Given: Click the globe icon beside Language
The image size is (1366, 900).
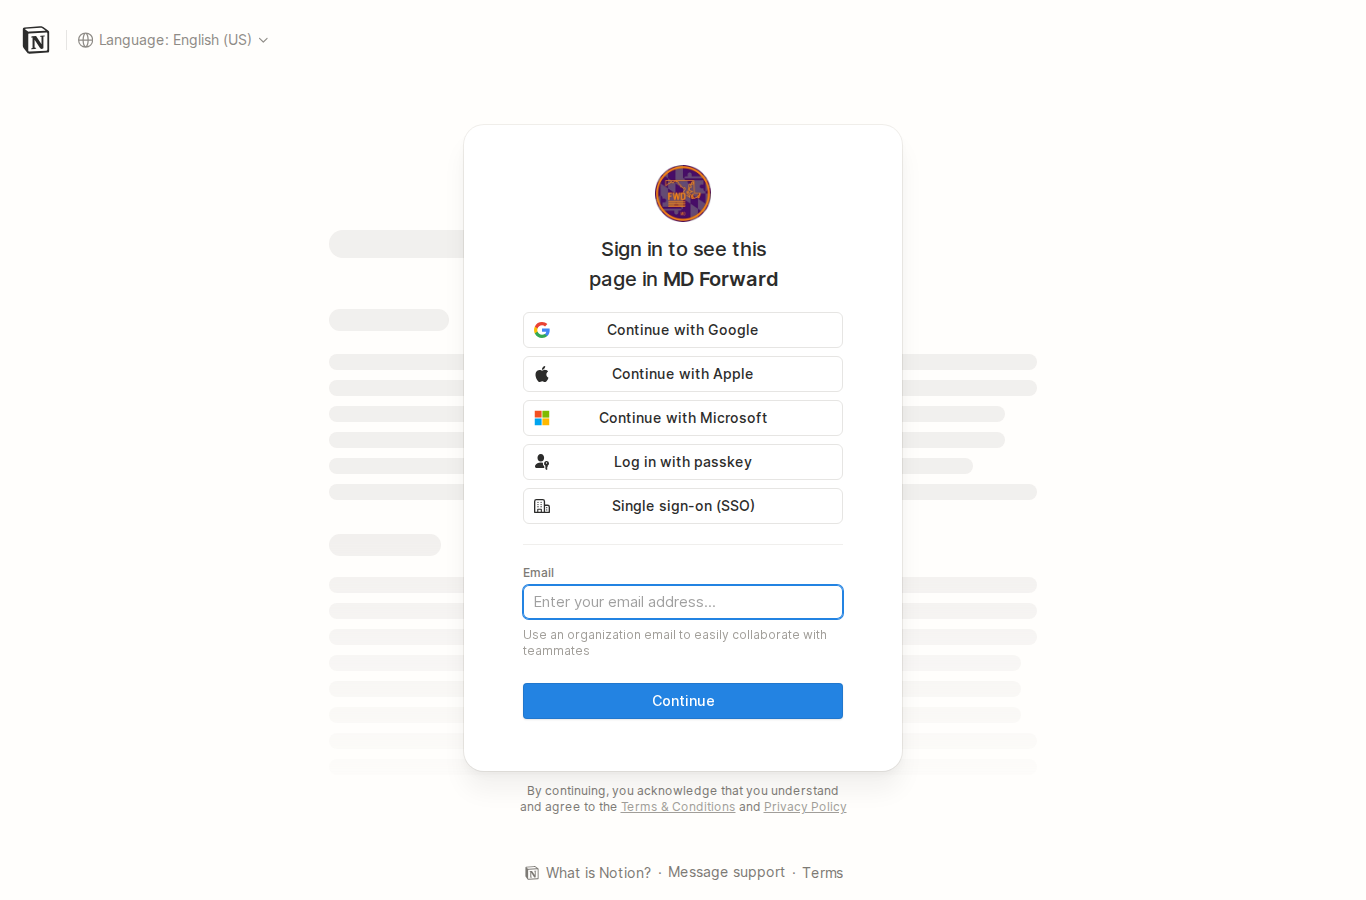Looking at the screenshot, I should click(x=85, y=39).
